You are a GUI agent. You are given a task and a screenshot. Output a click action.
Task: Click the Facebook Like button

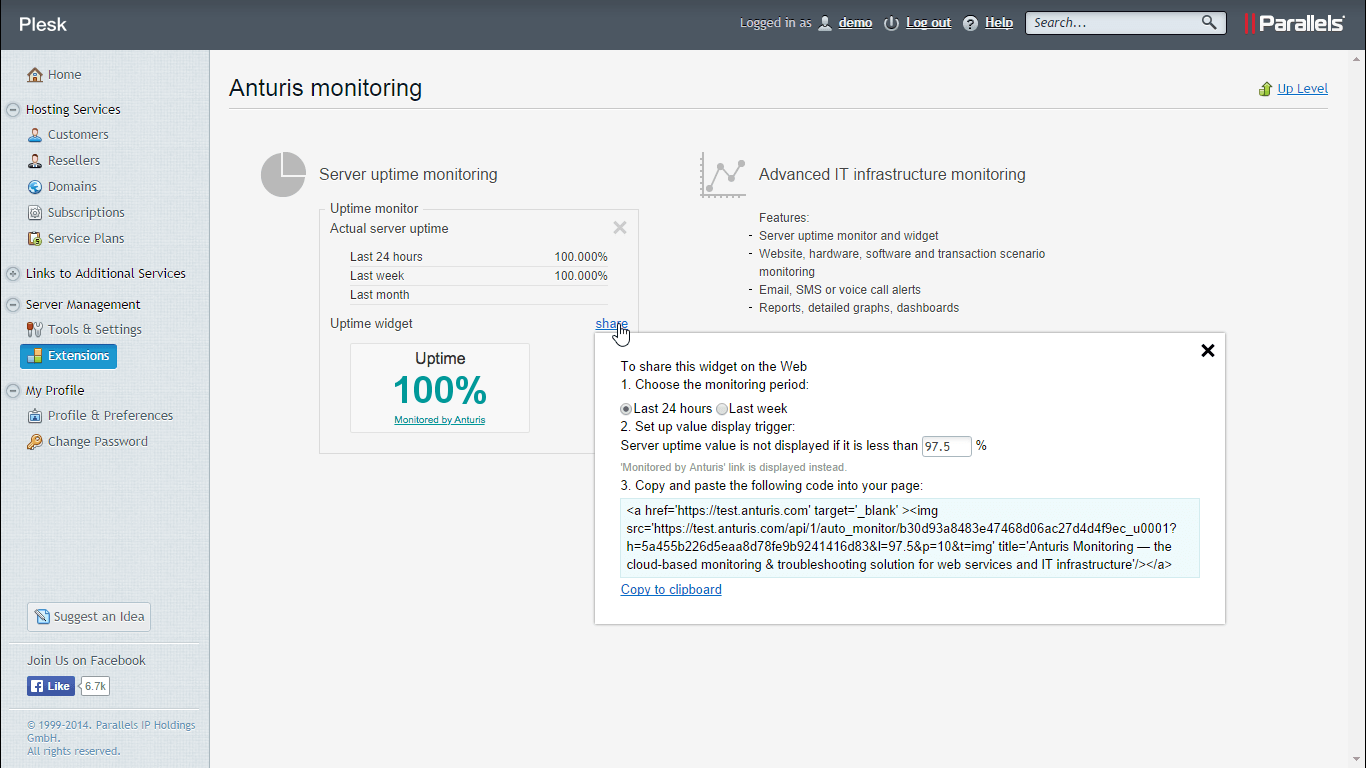click(x=51, y=686)
